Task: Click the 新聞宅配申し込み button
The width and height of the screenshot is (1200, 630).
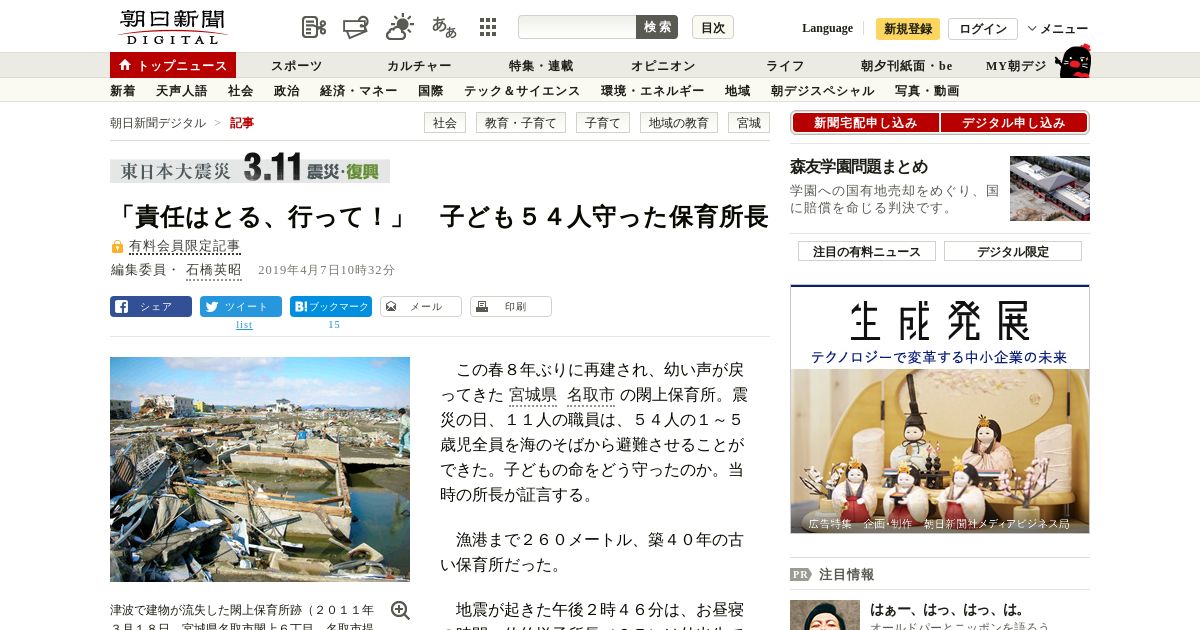Action: click(866, 123)
